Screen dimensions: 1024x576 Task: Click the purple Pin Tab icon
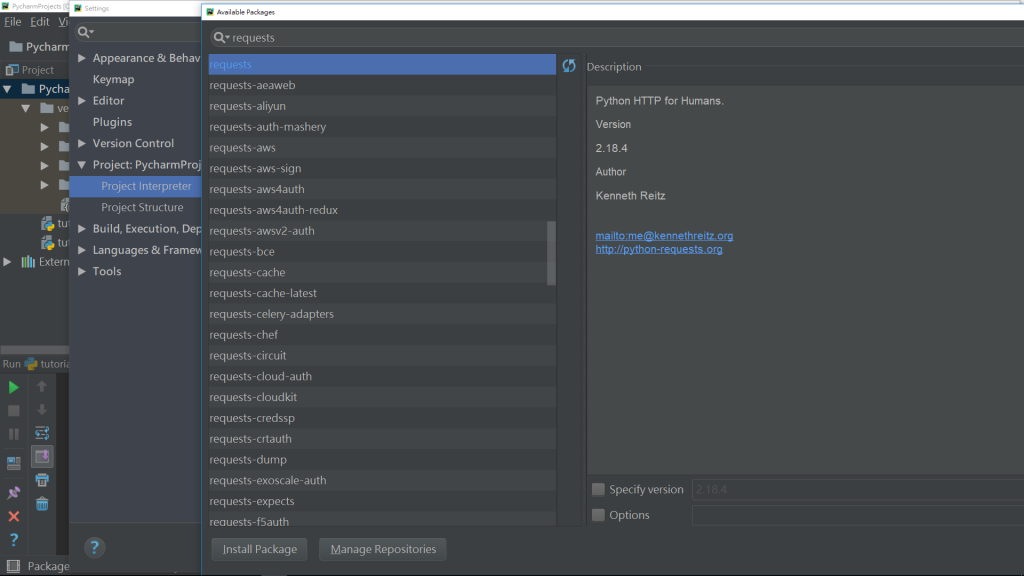(13, 492)
